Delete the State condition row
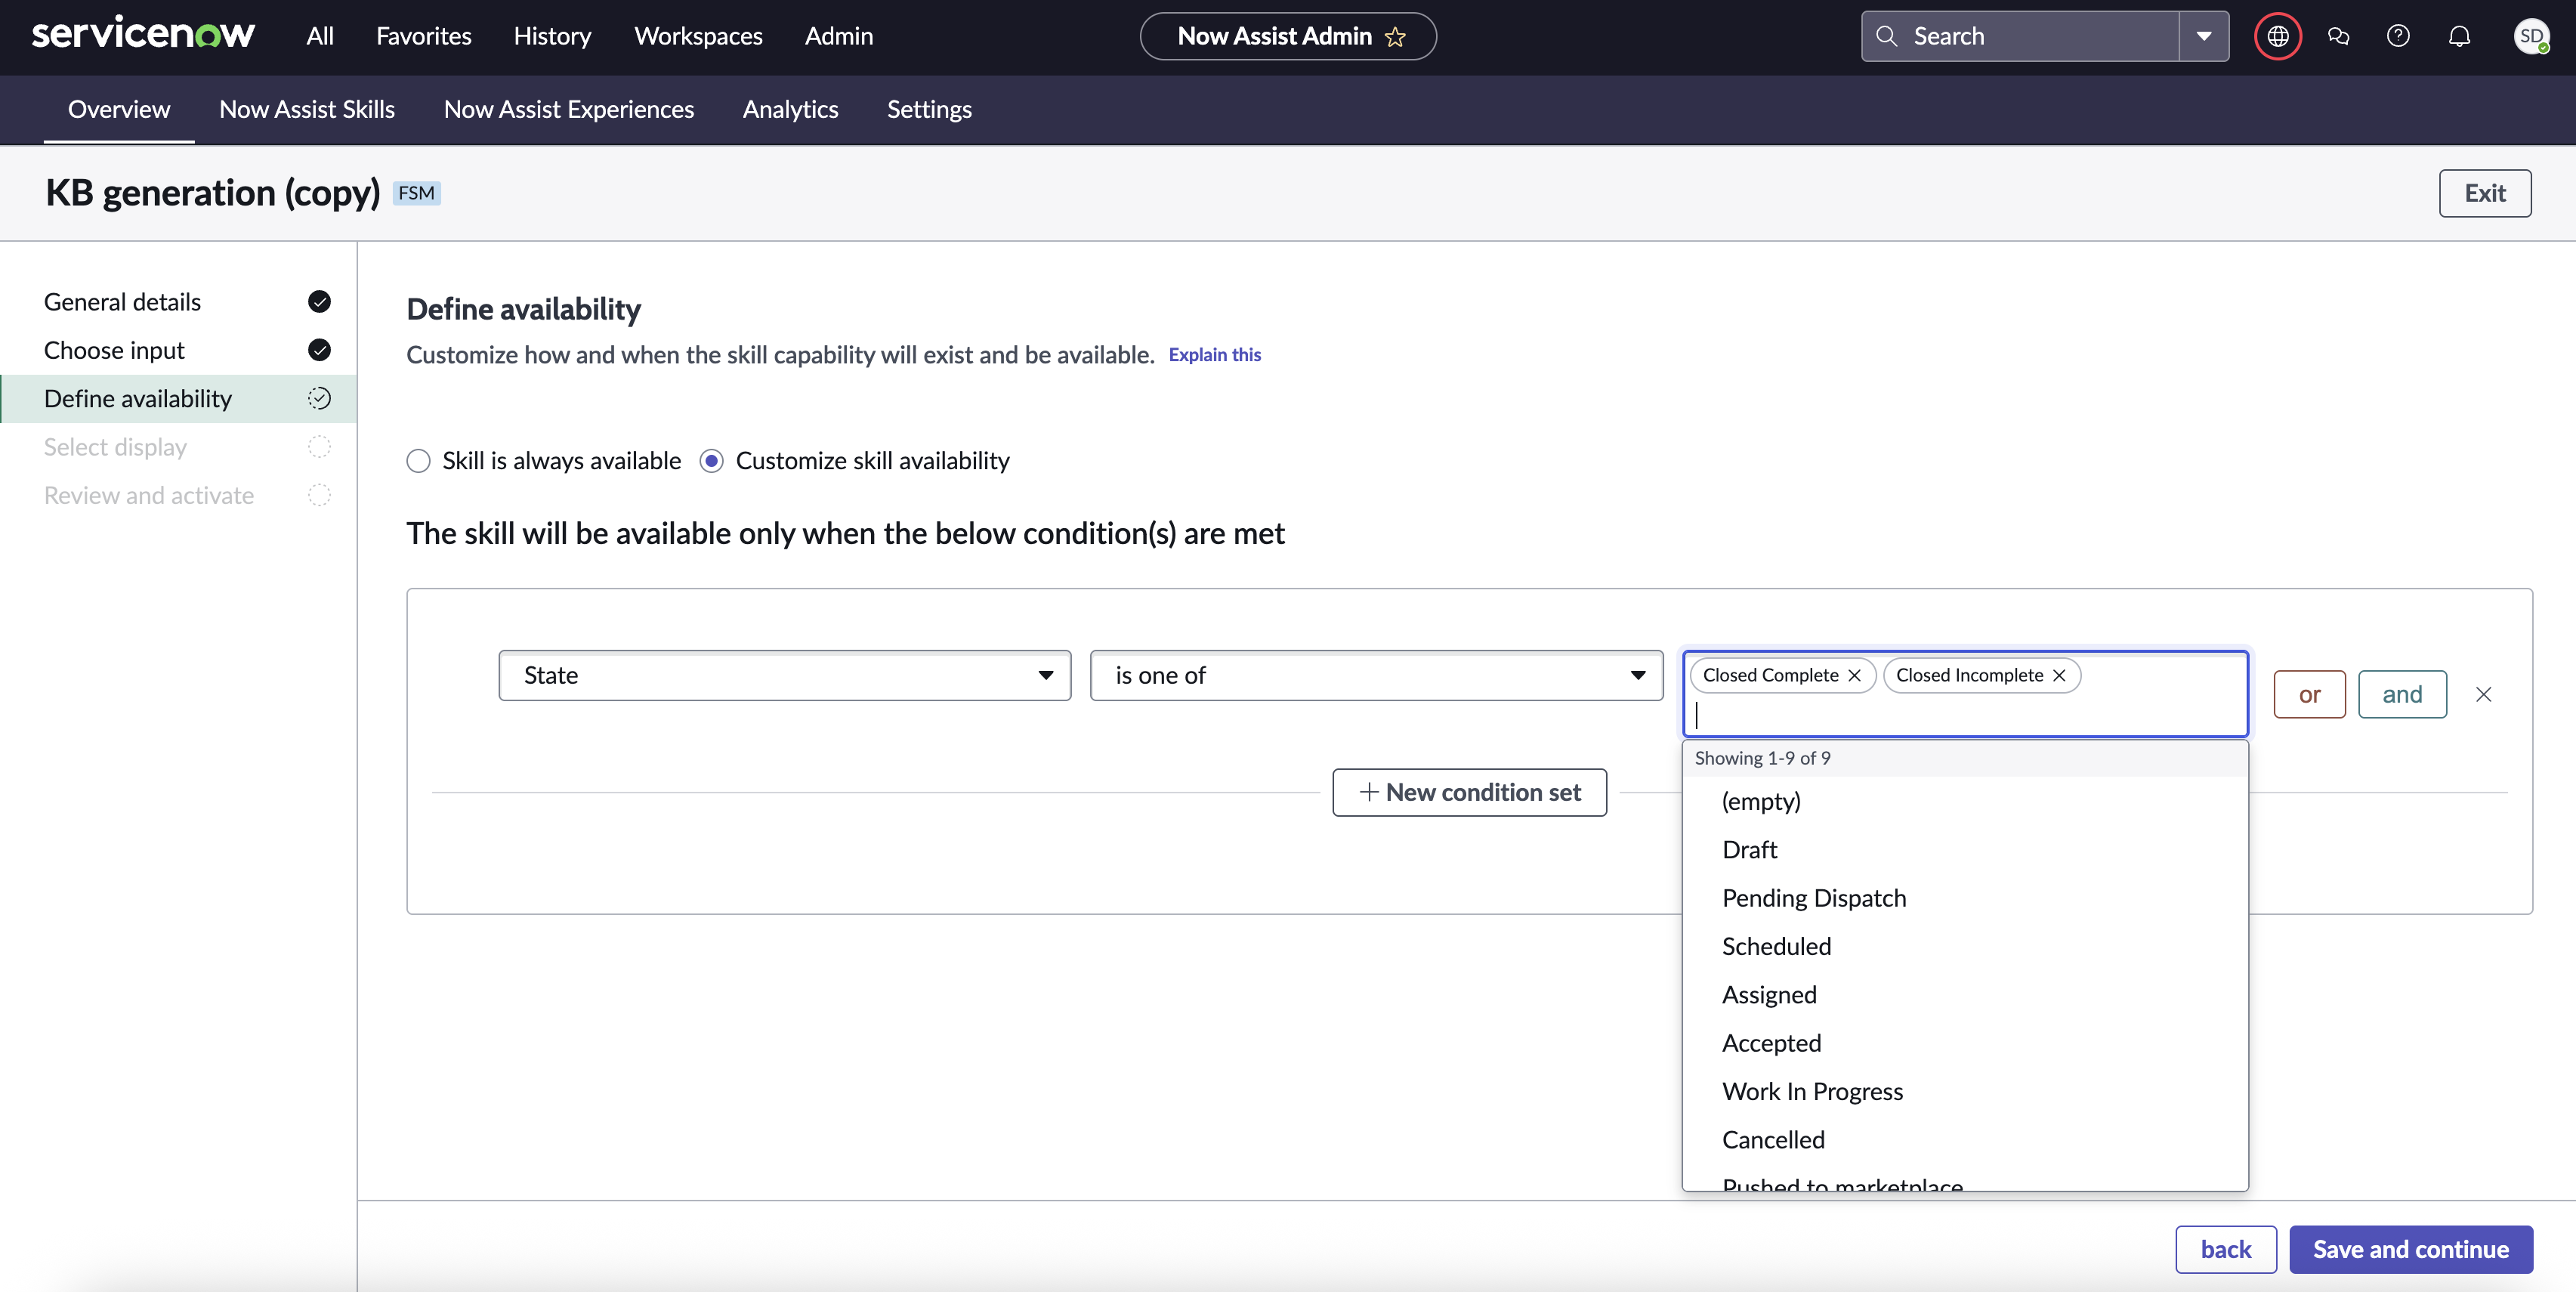The width and height of the screenshot is (2576, 1292). [2483, 694]
